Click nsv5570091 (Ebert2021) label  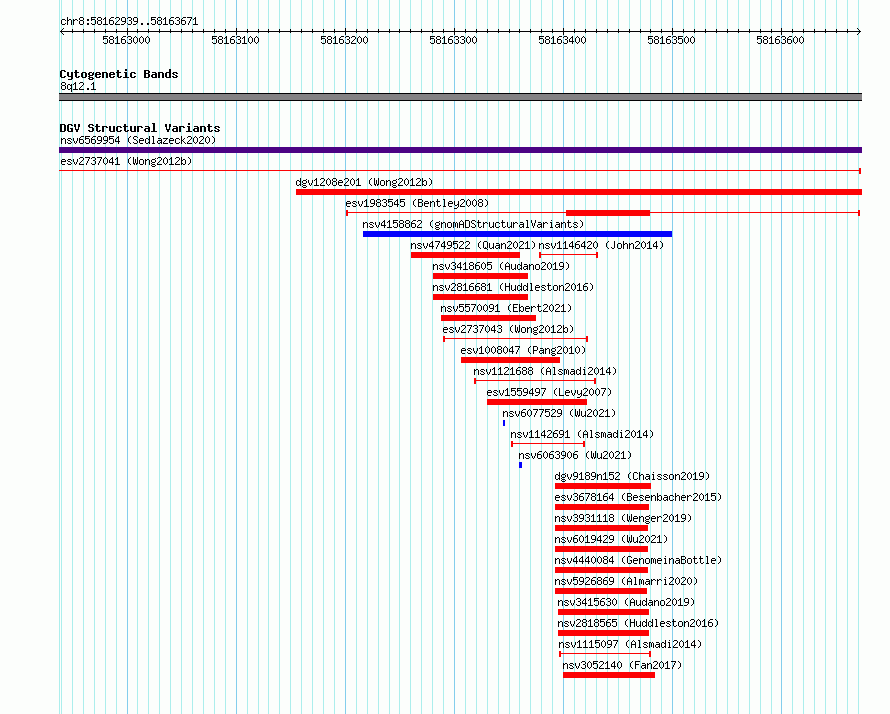click(506, 308)
